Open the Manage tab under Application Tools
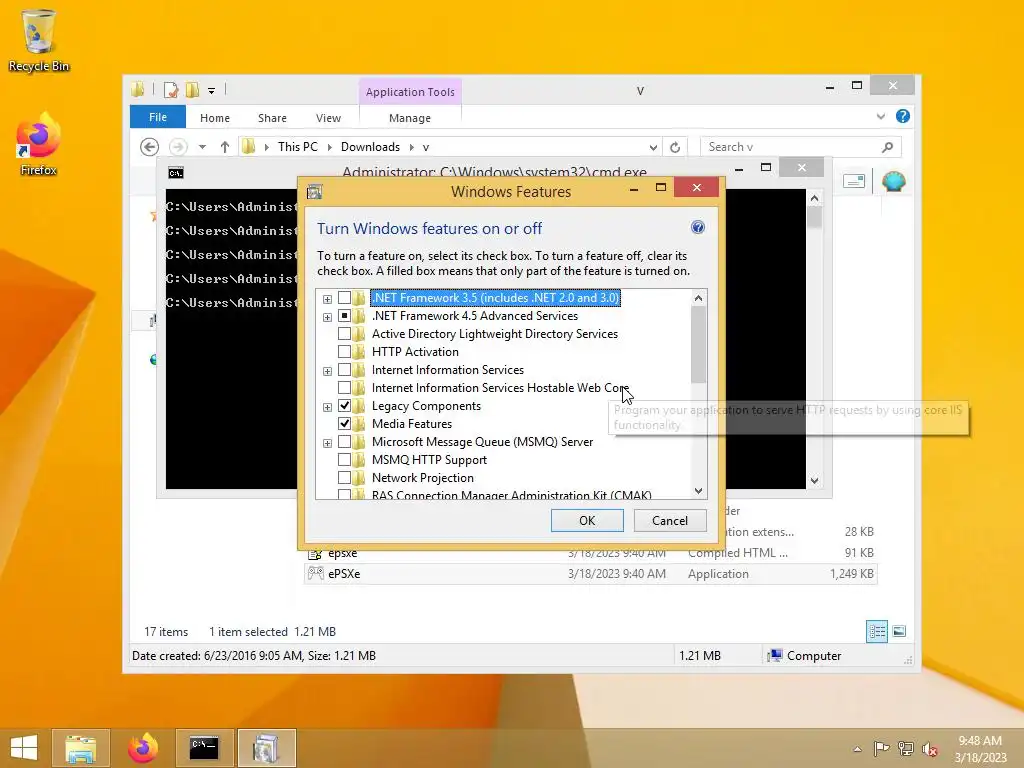 click(x=409, y=118)
